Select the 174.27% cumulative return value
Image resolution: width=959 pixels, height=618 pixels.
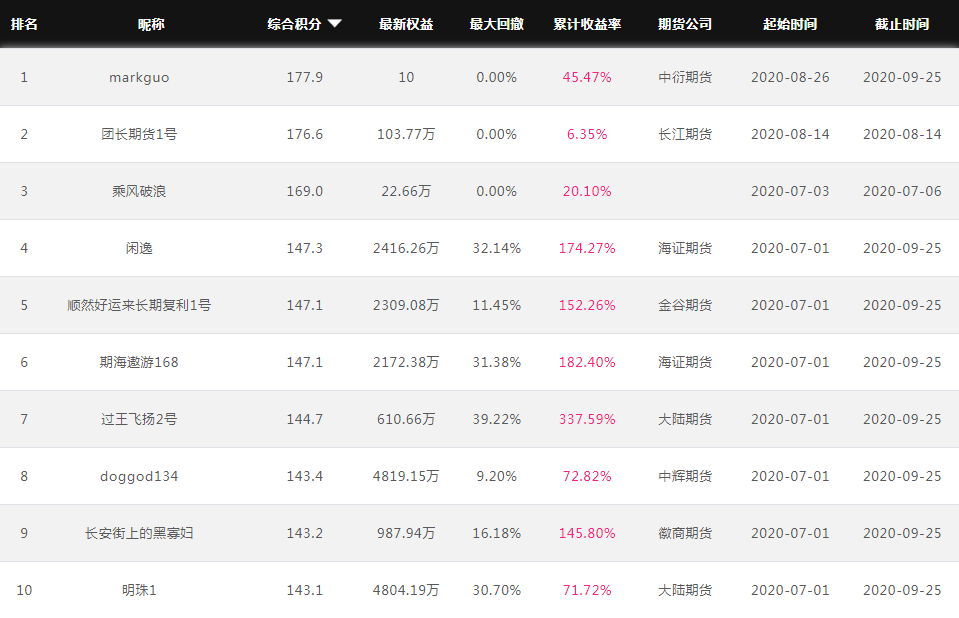pos(587,248)
